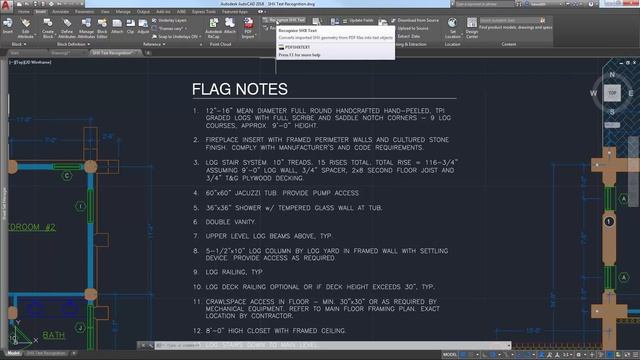Click in the command line input

pyautogui.click(x=333, y=346)
